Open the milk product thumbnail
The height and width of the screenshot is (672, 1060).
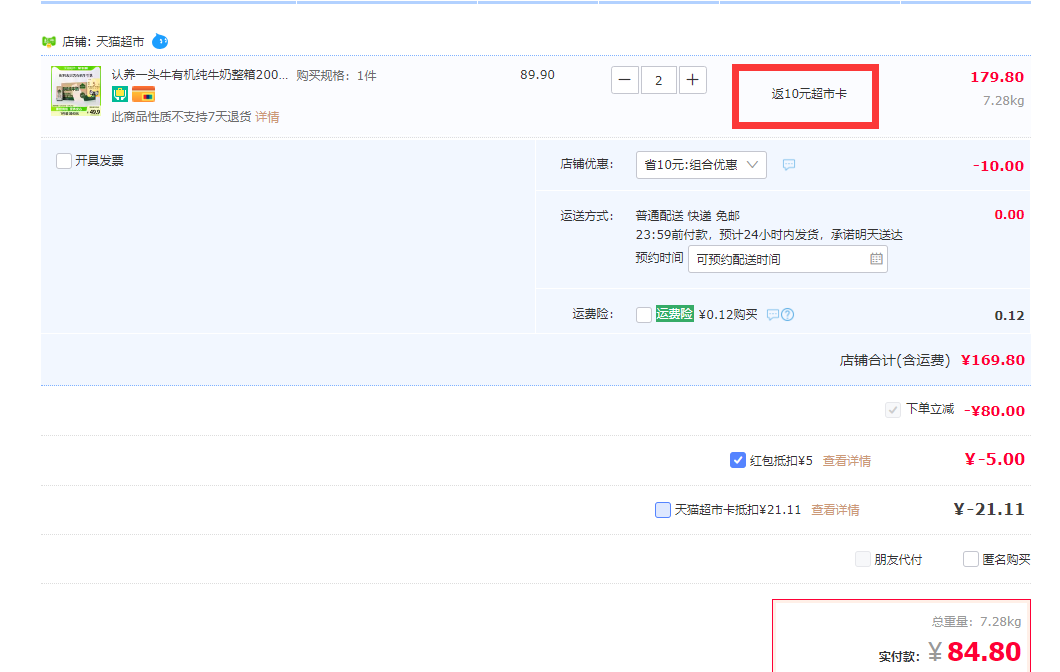click(76, 91)
